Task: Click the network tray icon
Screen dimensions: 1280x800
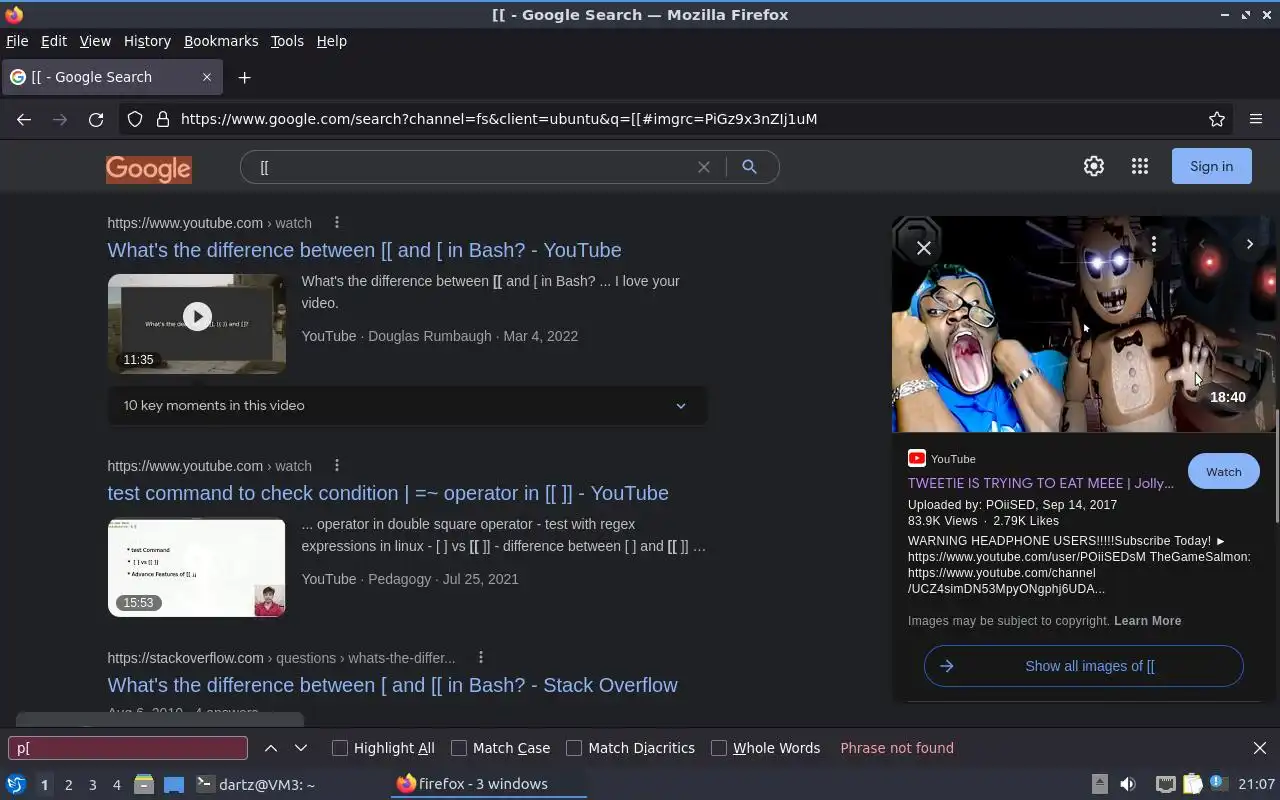Action: tap(1166, 784)
